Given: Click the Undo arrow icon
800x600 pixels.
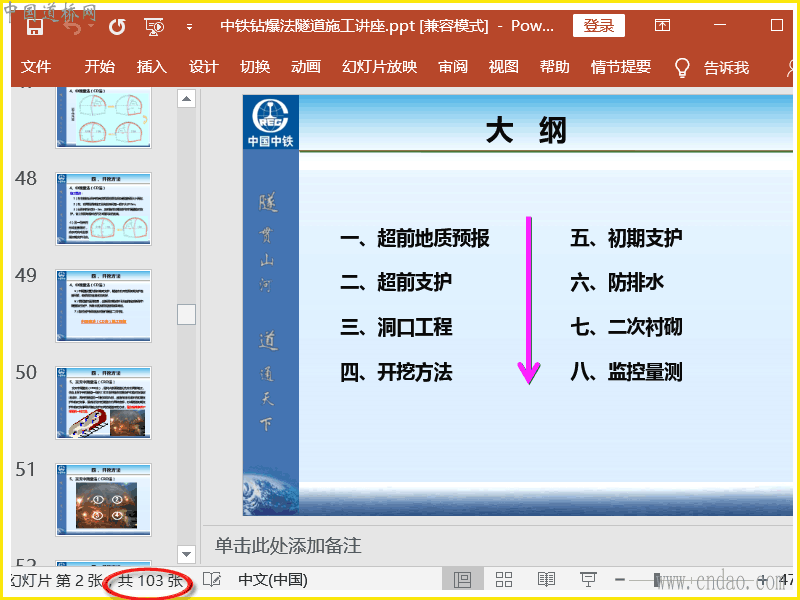Looking at the screenshot, I should point(74,27).
